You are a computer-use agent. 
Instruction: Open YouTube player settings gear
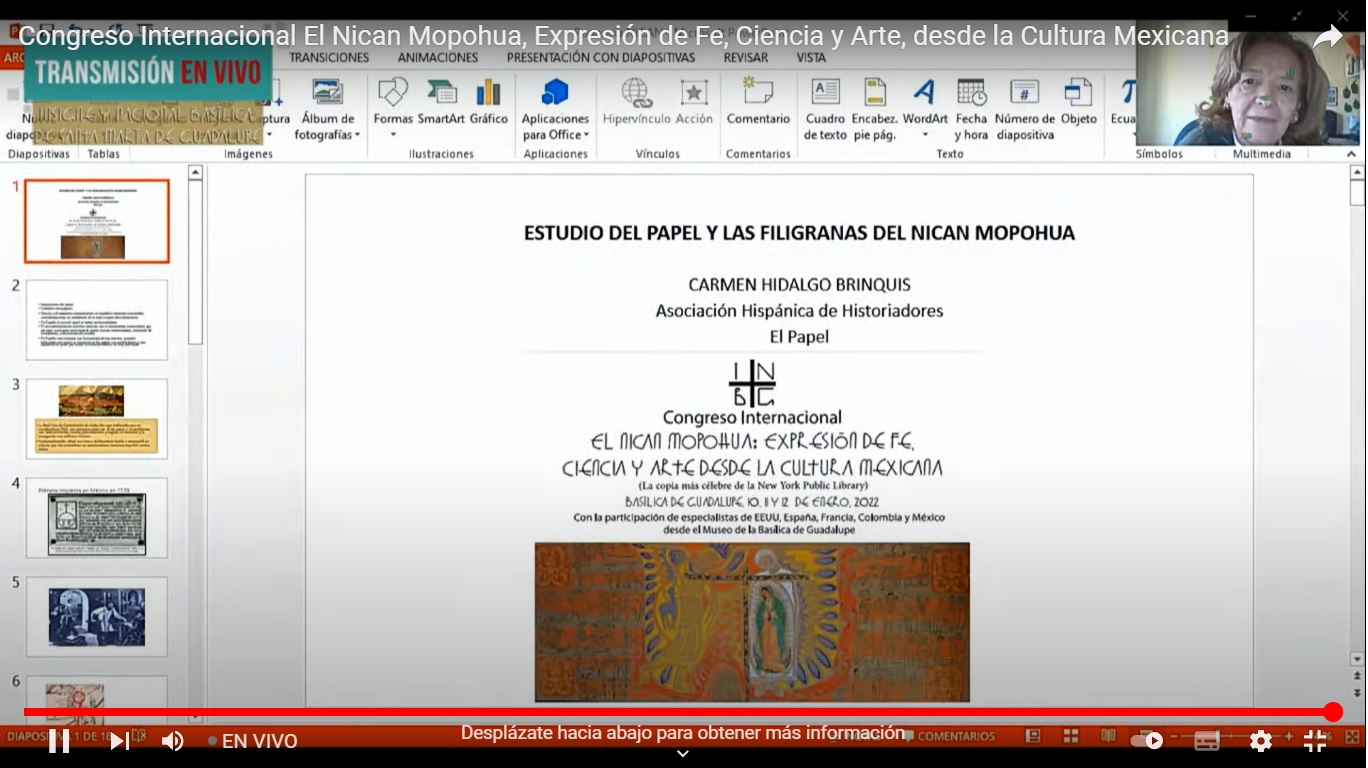point(1261,741)
